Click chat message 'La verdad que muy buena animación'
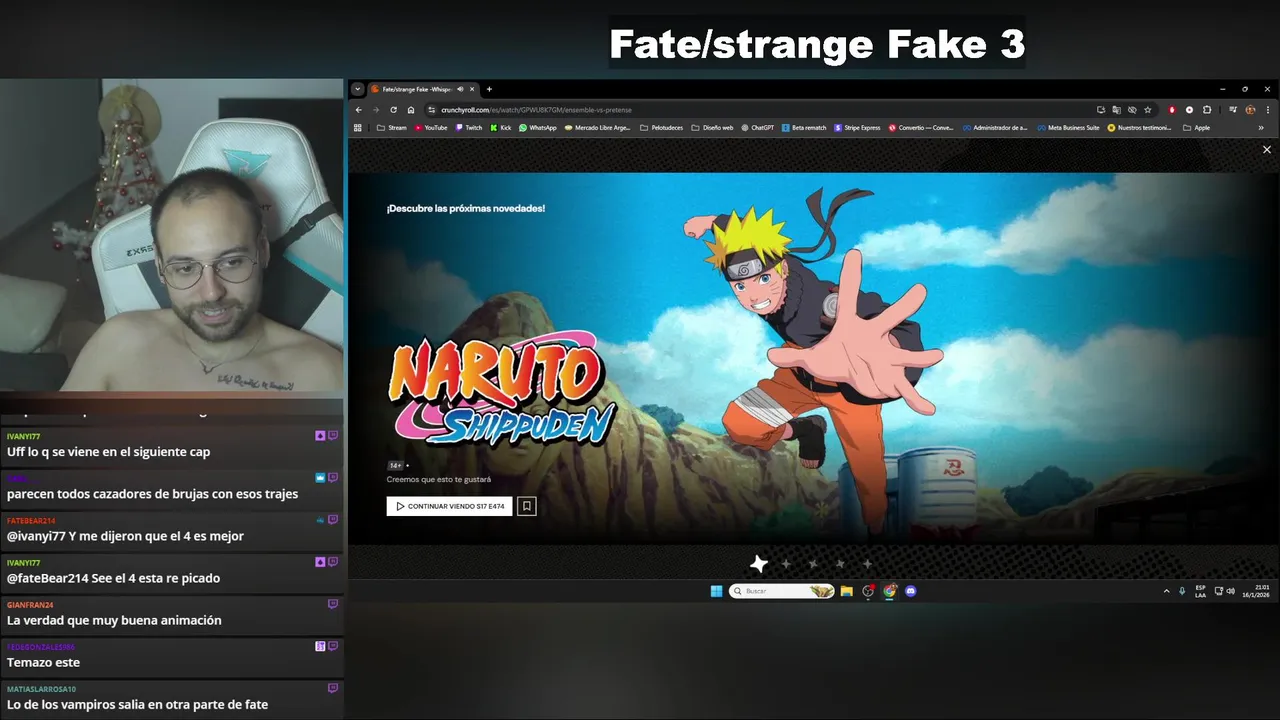 pyautogui.click(x=114, y=620)
